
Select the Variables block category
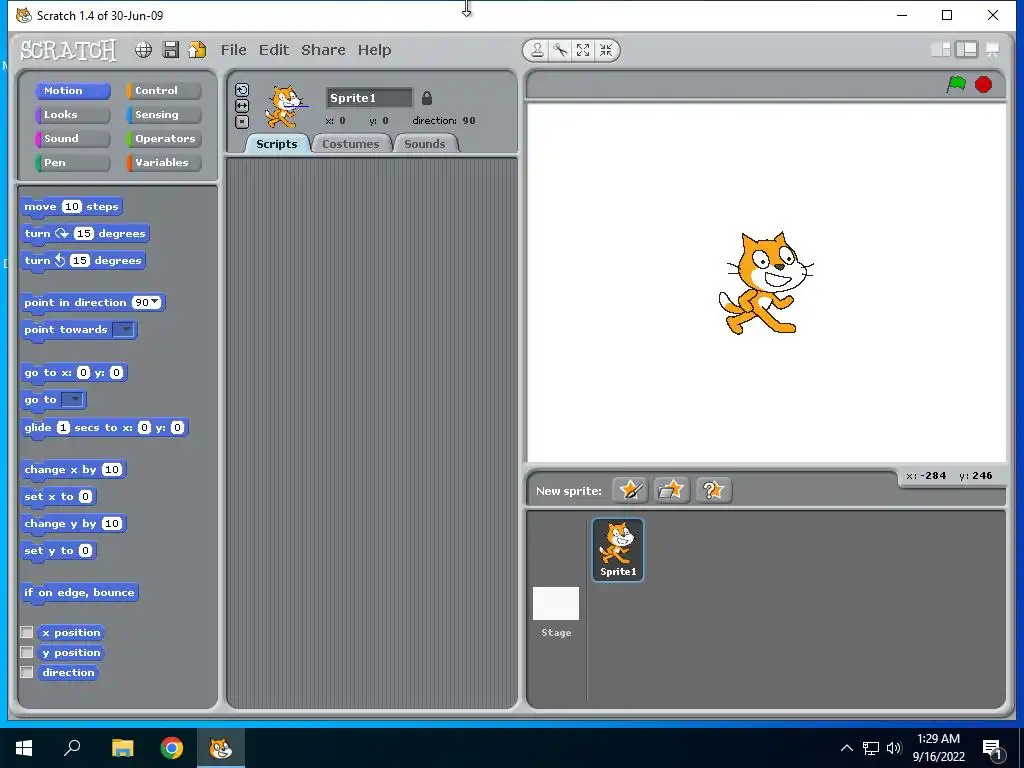pyautogui.click(x=163, y=163)
